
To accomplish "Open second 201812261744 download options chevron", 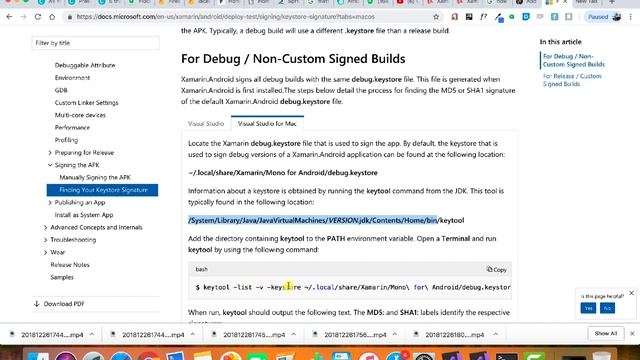I will pyautogui.click(x=193, y=334).
